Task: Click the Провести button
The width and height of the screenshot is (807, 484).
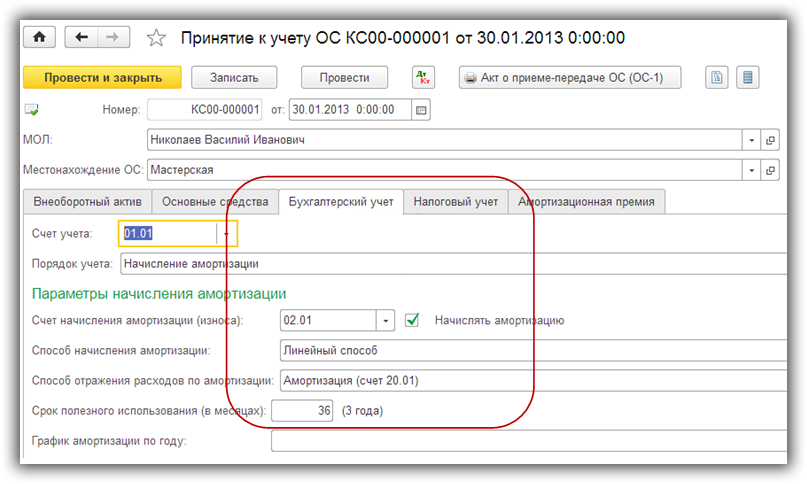Action: (344, 78)
